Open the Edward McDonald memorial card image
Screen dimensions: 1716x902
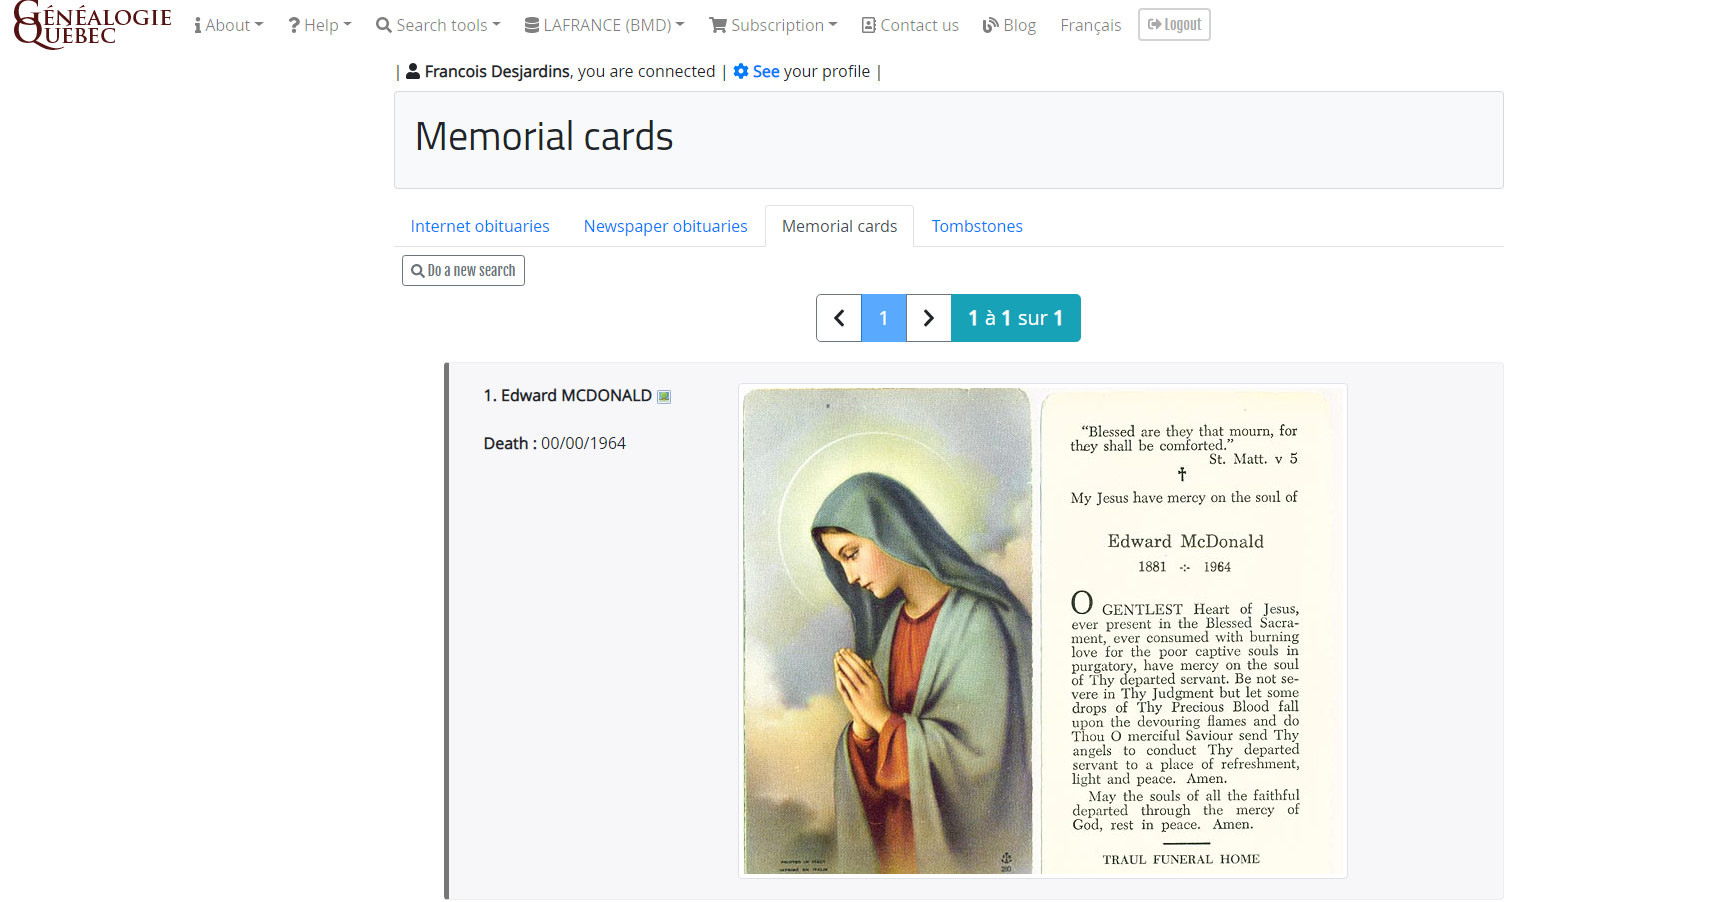(1043, 631)
